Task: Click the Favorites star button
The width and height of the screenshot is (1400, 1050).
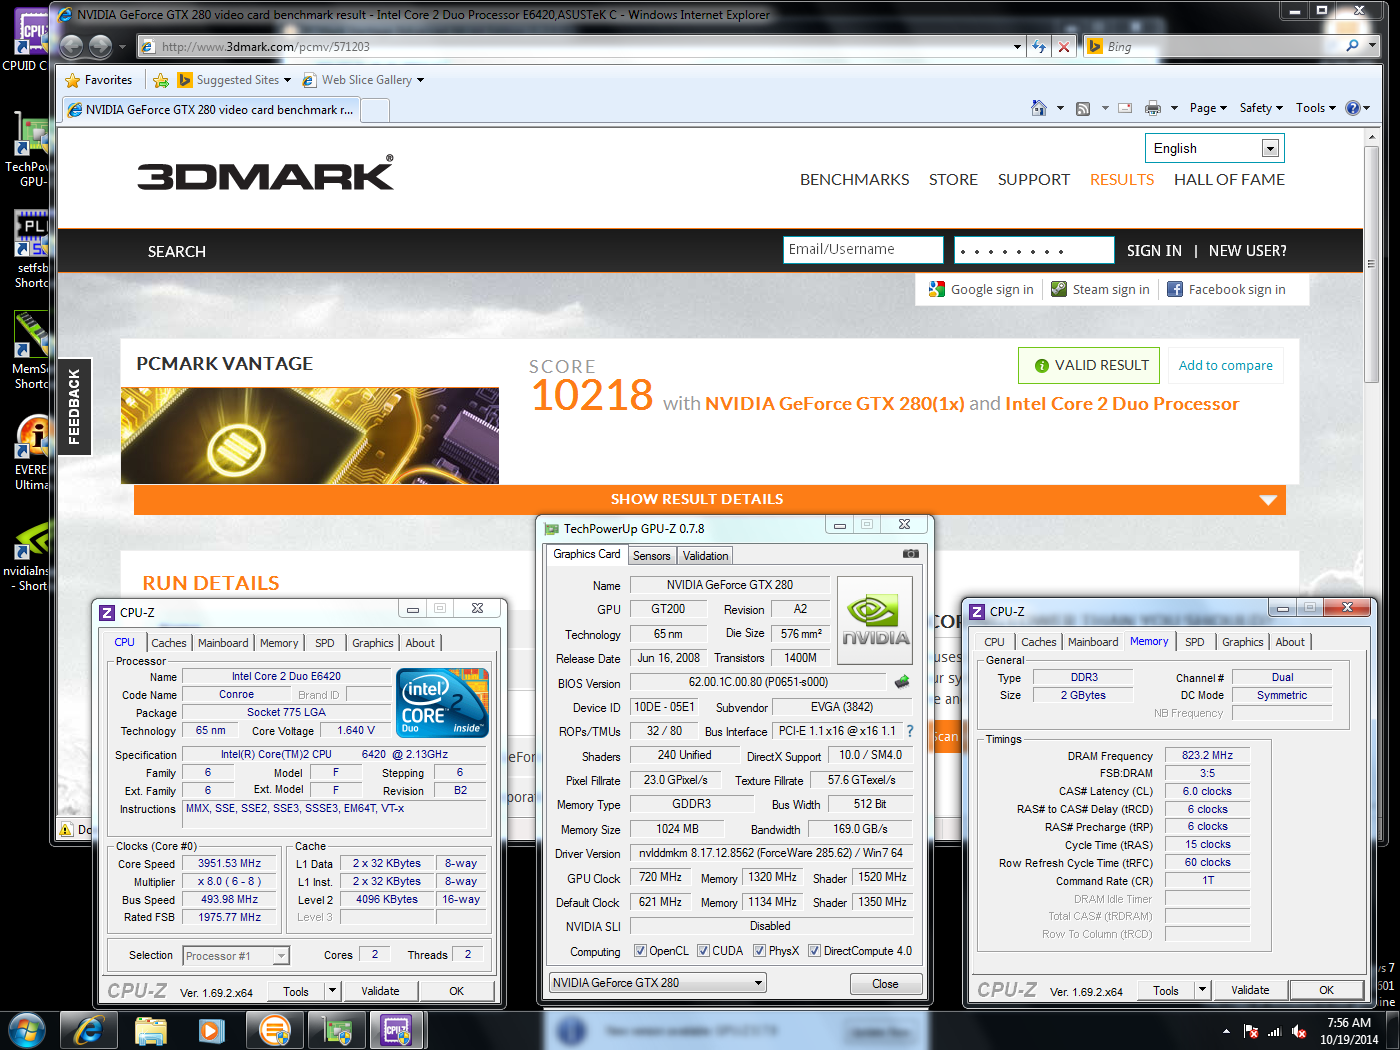Action: point(98,80)
